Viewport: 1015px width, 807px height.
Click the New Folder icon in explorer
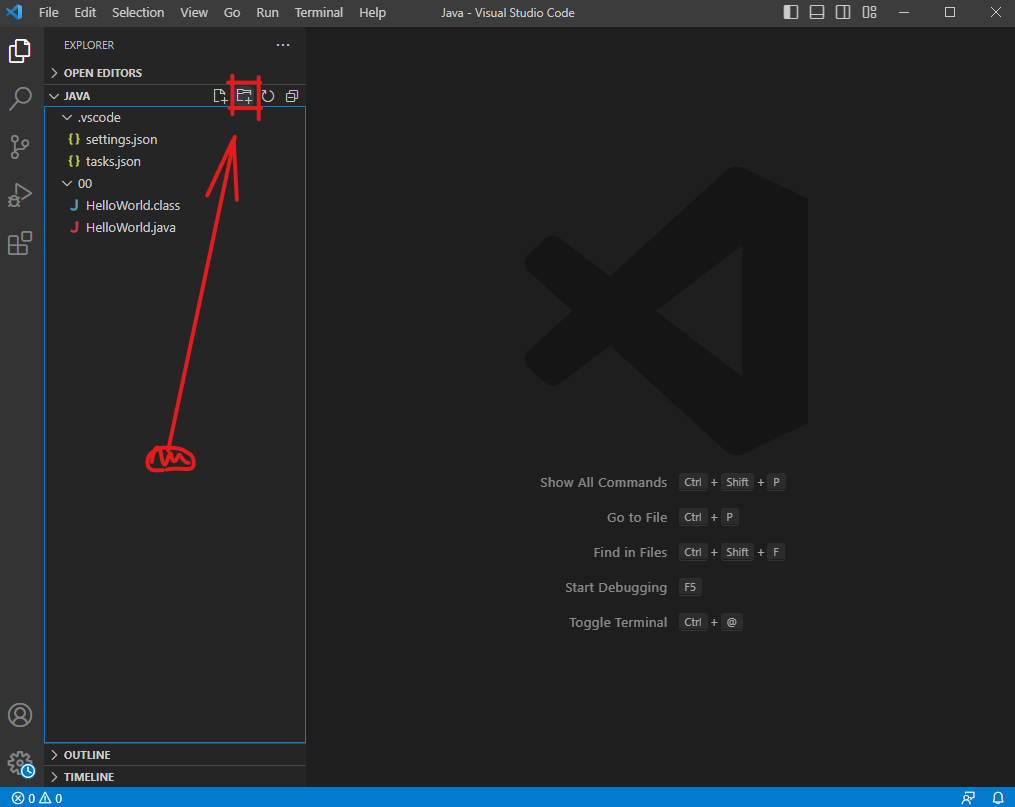pyautogui.click(x=244, y=96)
